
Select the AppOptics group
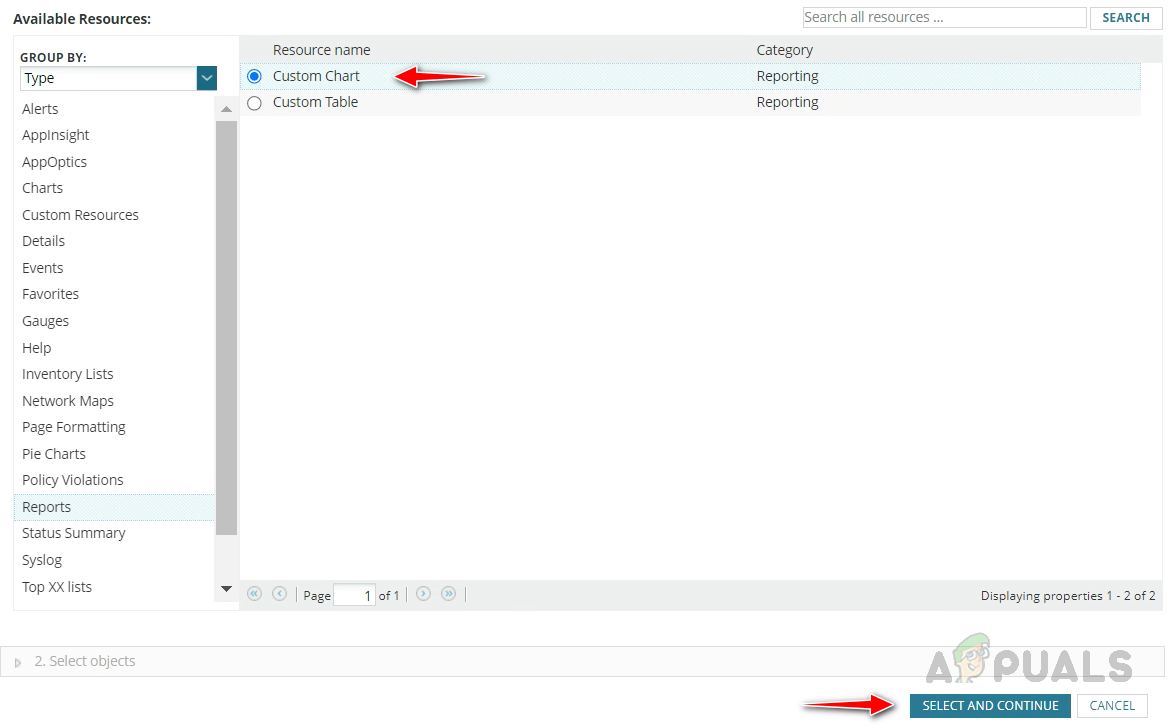(55, 162)
